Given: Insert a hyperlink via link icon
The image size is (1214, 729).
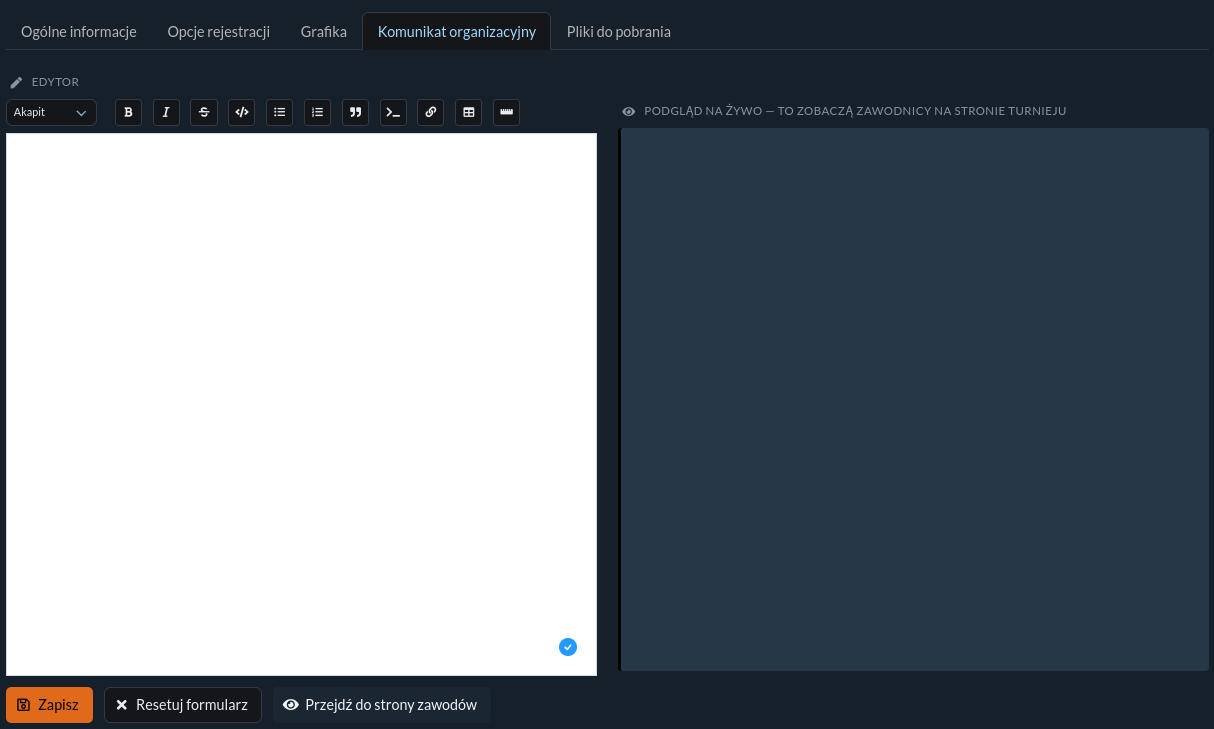Looking at the screenshot, I should tap(430, 112).
